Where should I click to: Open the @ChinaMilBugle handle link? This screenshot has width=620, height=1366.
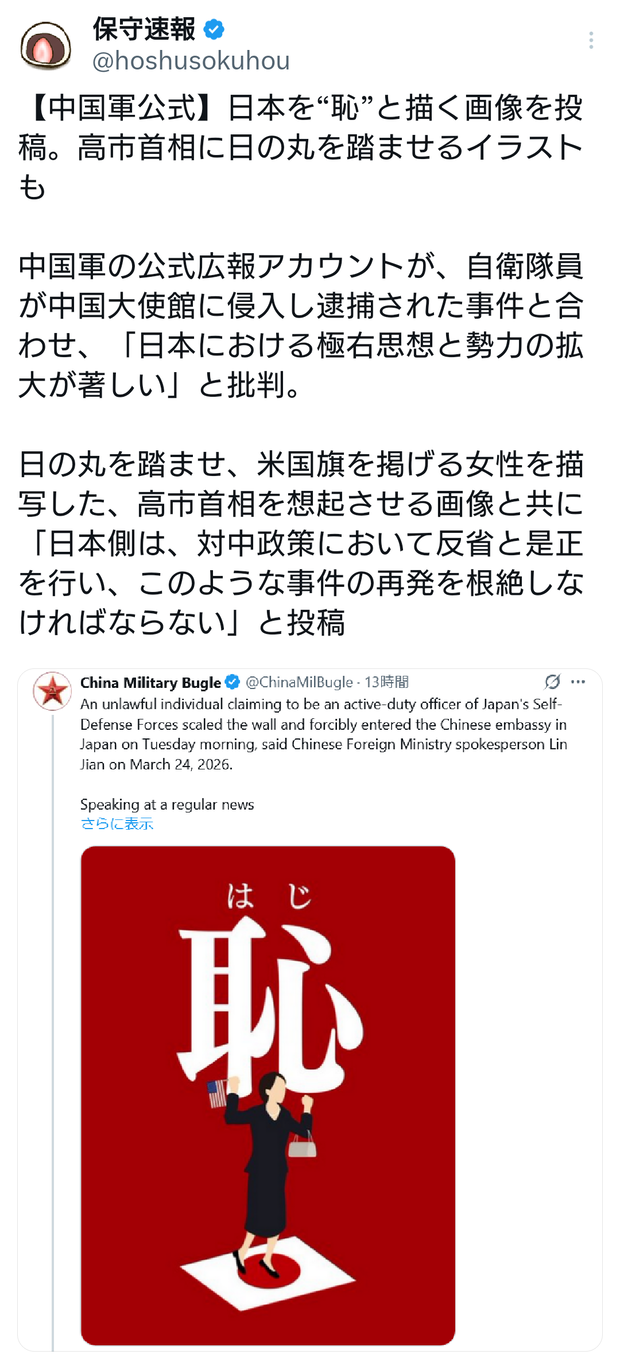pos(297,682)
